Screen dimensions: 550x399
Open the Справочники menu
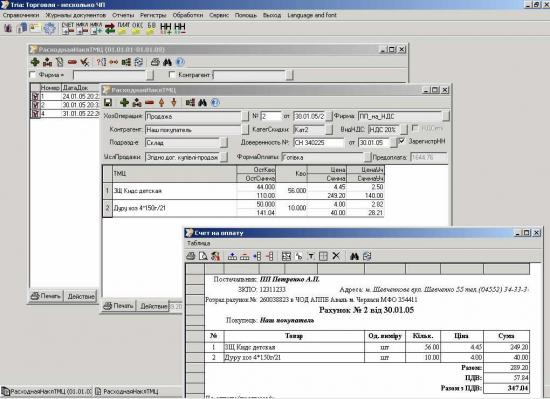(x=21, y=15)
